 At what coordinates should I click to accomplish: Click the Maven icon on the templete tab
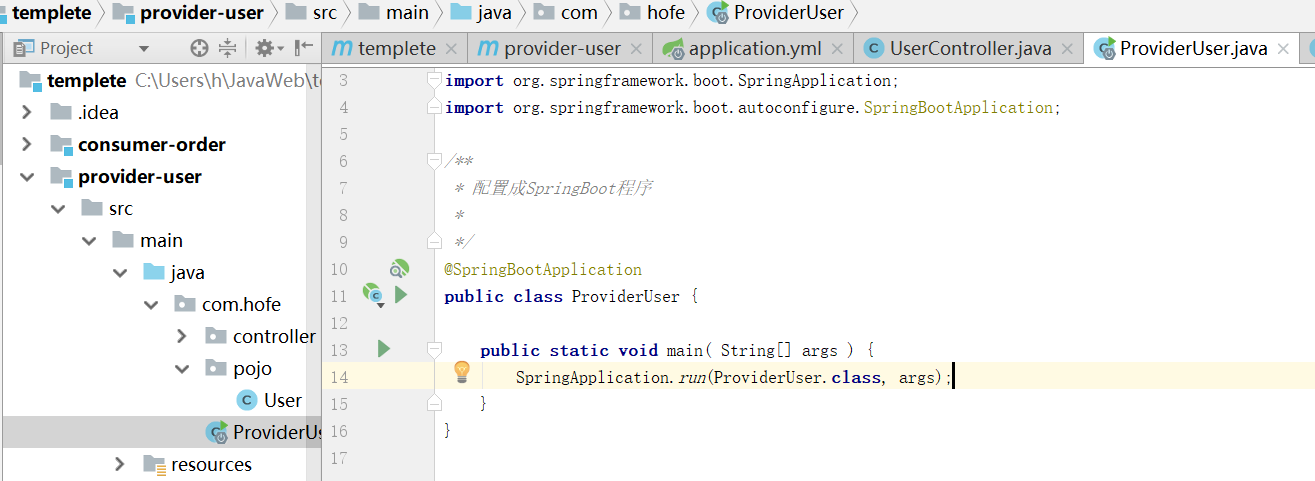(x=342, y=48)
